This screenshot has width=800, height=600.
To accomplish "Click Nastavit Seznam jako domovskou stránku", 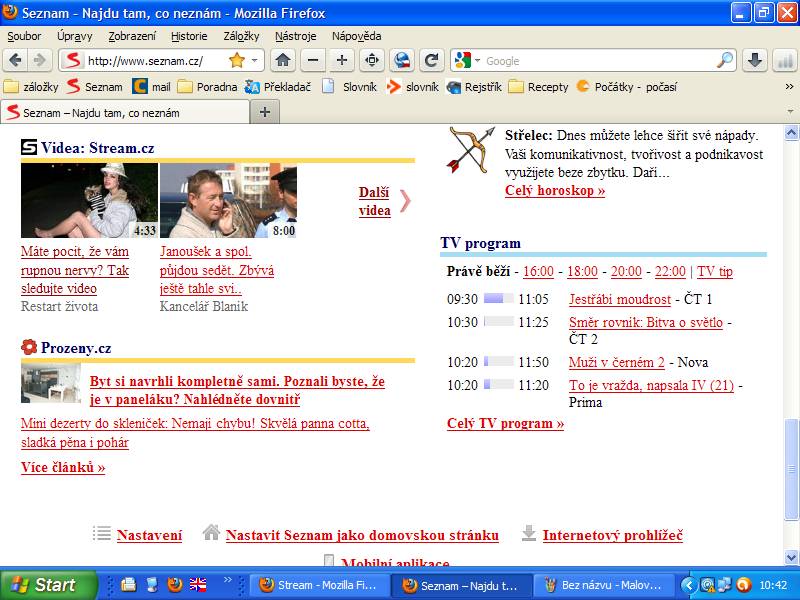I will tap(362, 535).
